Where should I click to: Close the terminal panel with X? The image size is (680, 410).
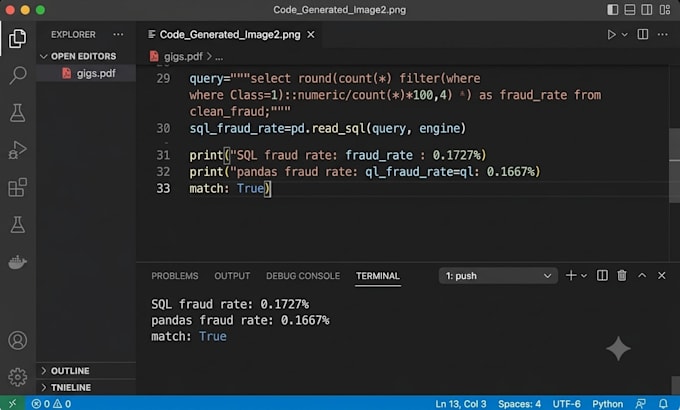tap(661, 276)
